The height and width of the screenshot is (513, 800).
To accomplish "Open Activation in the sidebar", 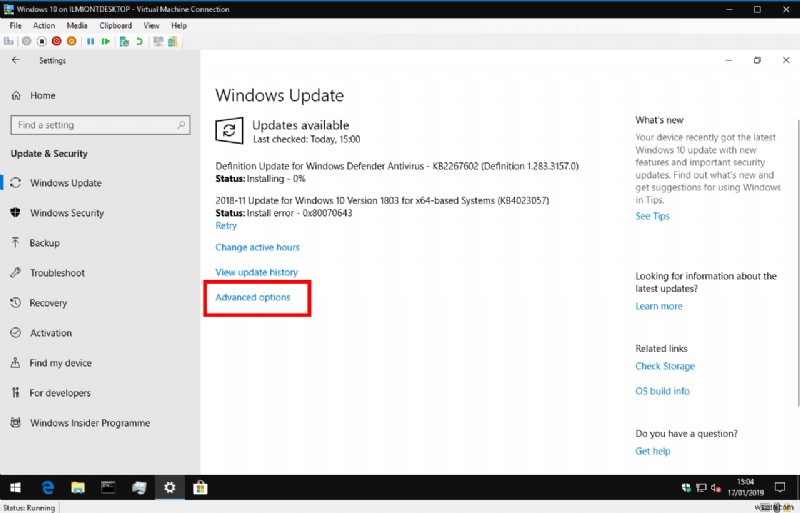I will (51, 333).
